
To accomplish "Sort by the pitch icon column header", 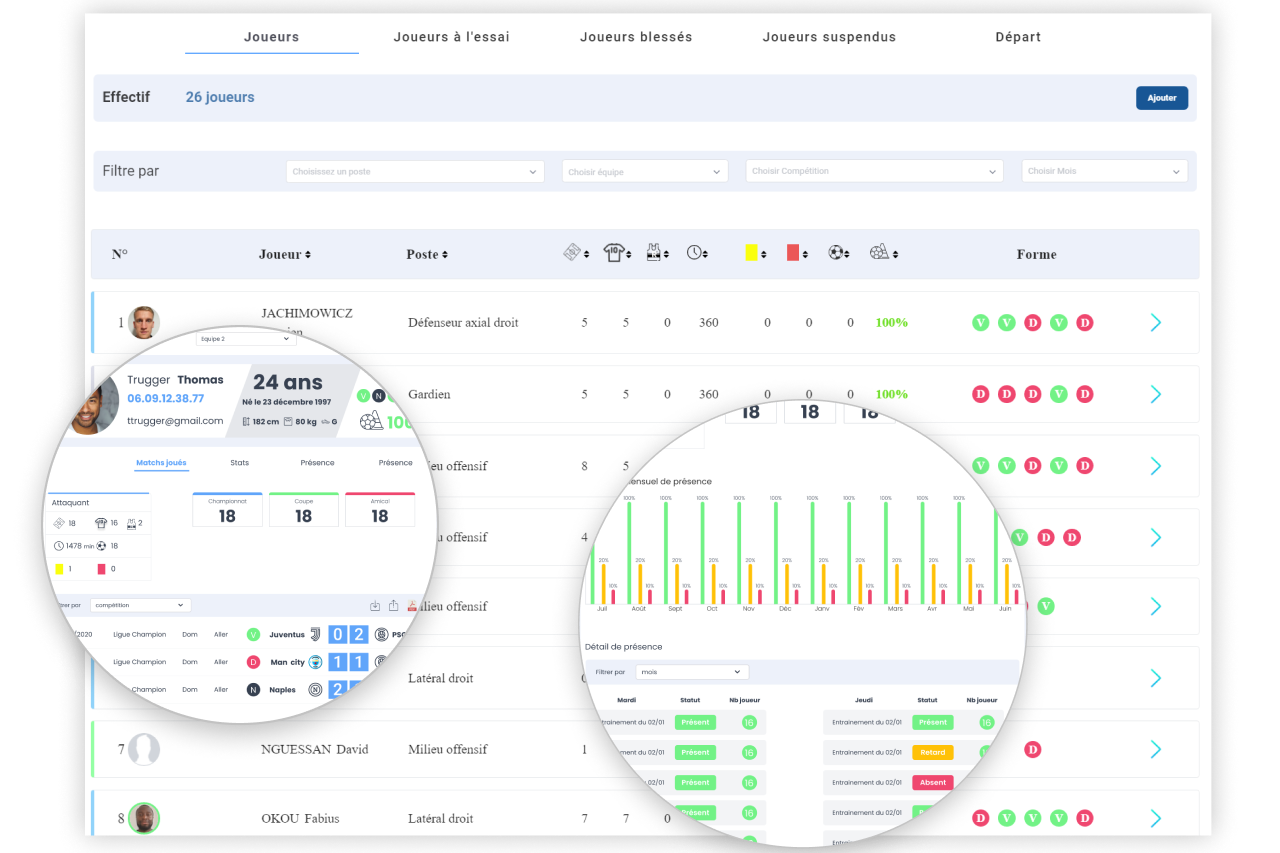I will point(575,254).
